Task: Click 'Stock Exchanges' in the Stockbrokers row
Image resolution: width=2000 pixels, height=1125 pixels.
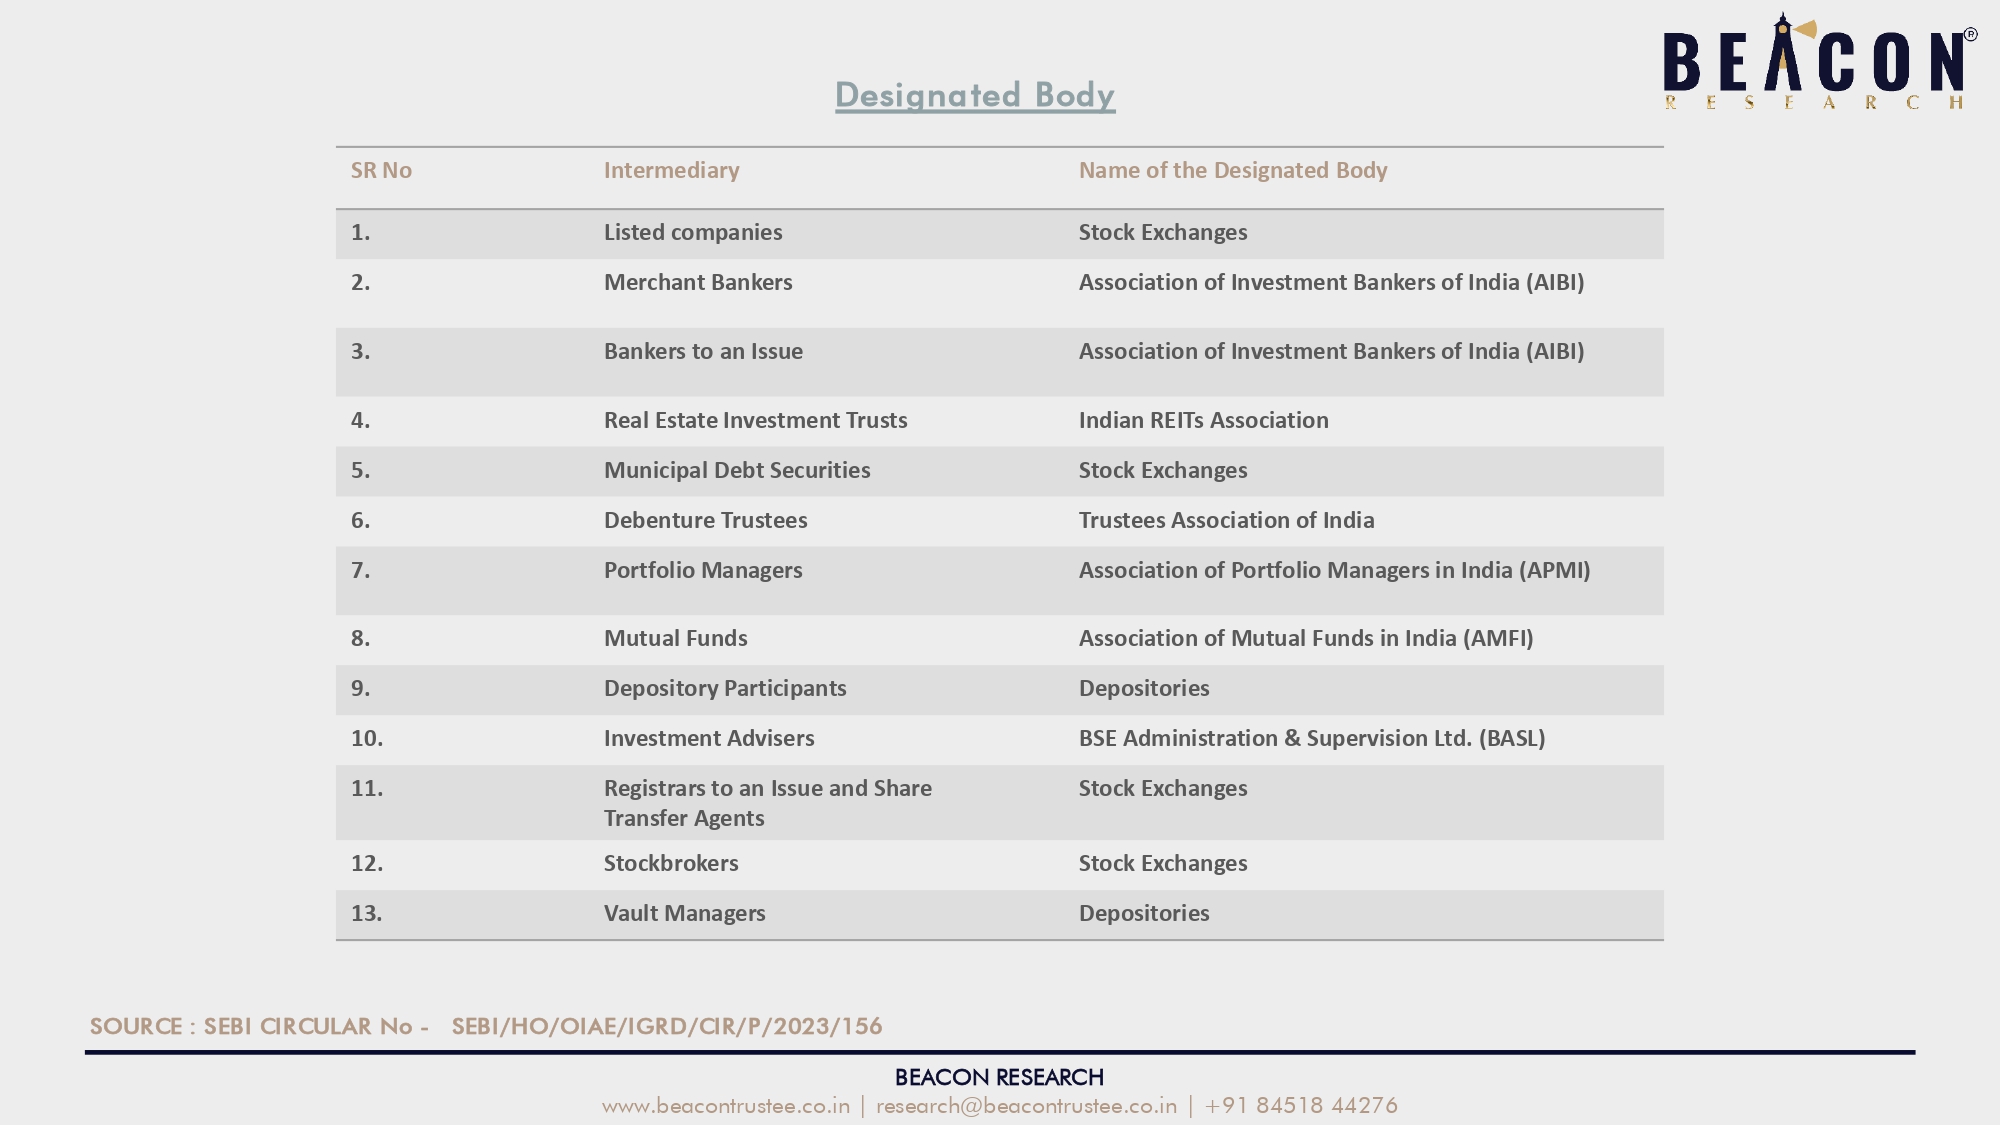Action: (x=1163, y=863)
